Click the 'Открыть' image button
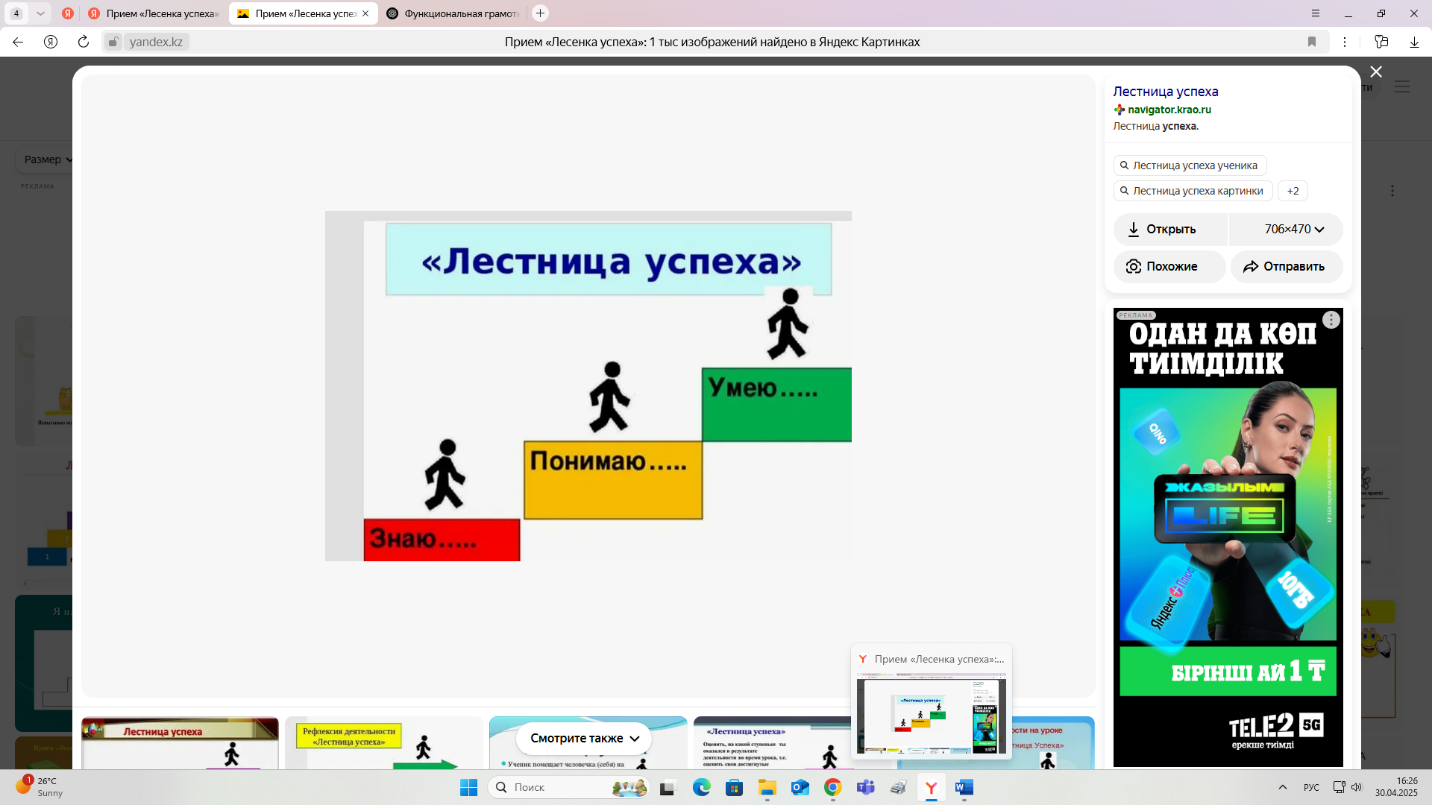This screenshot has height=805, width=1432. click(1171, 229)
